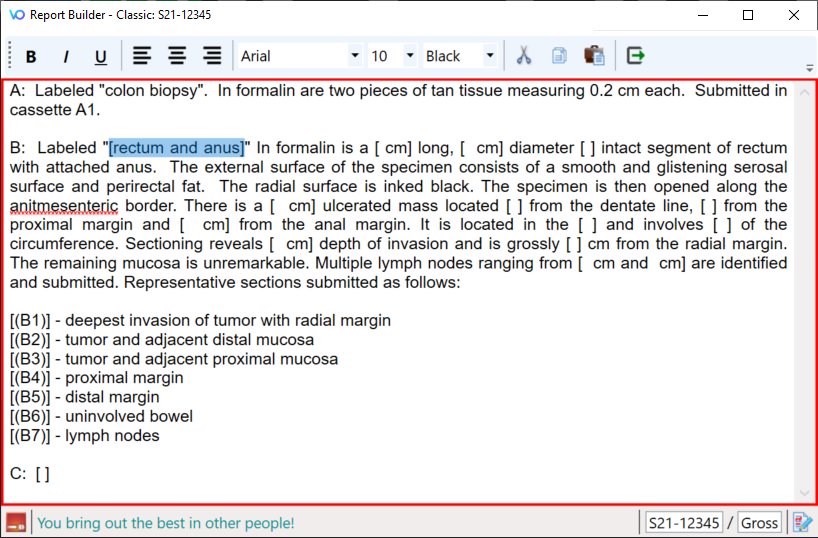Expand toolbar overflow options arrow
Viewport: 818px width, 538px height.
click(x=809, y=68)
